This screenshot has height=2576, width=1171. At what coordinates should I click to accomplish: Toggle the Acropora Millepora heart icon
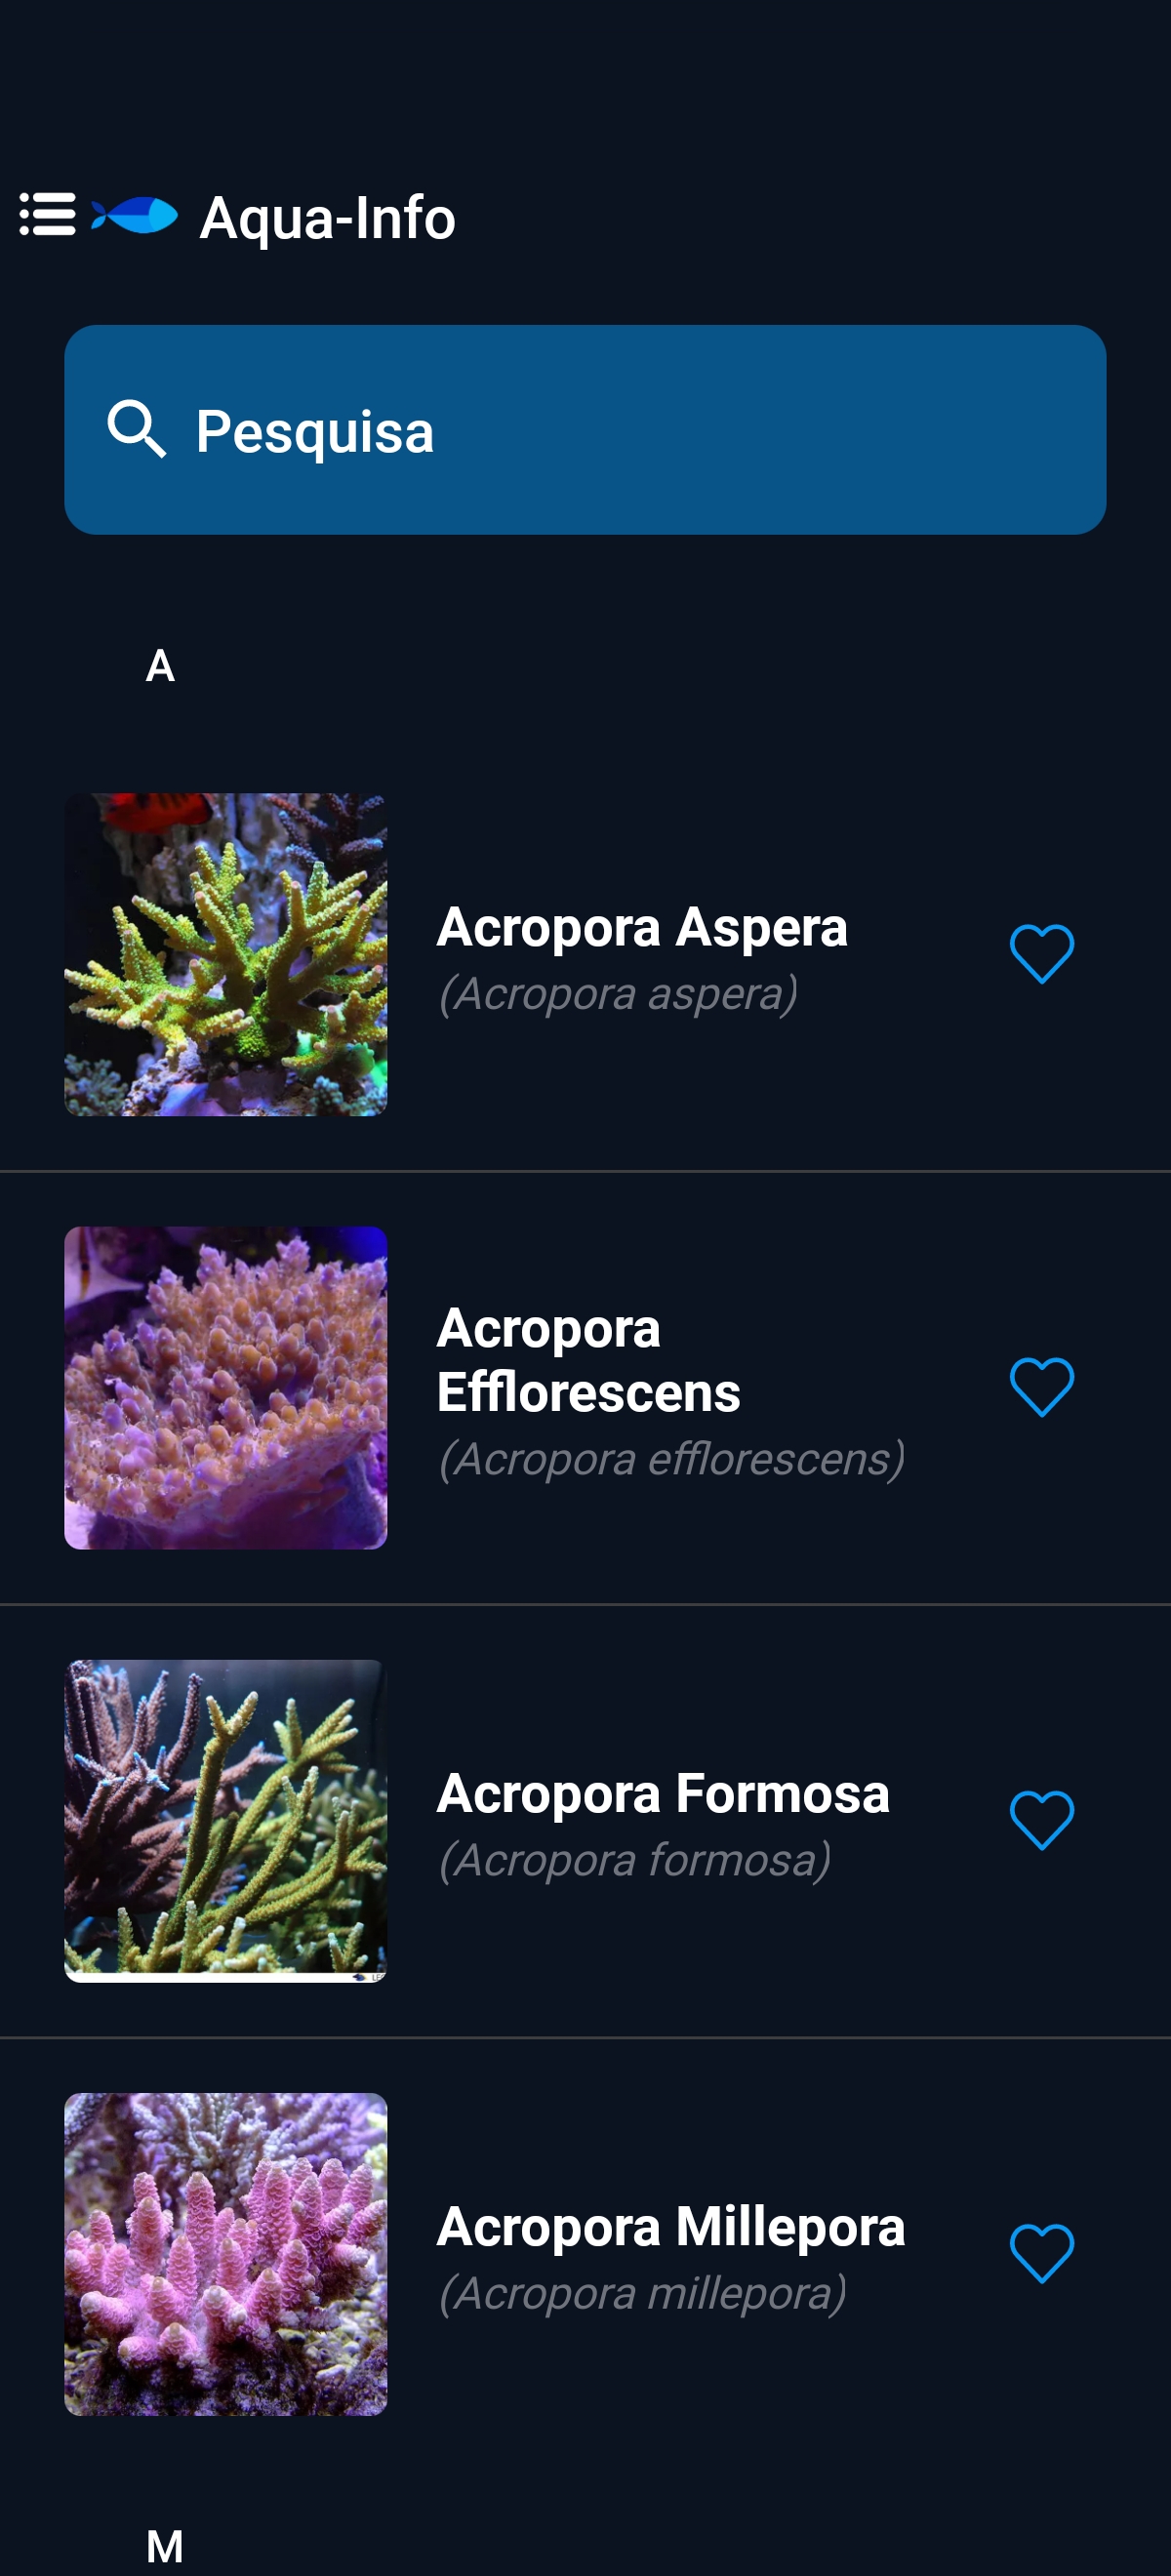1041,2253
